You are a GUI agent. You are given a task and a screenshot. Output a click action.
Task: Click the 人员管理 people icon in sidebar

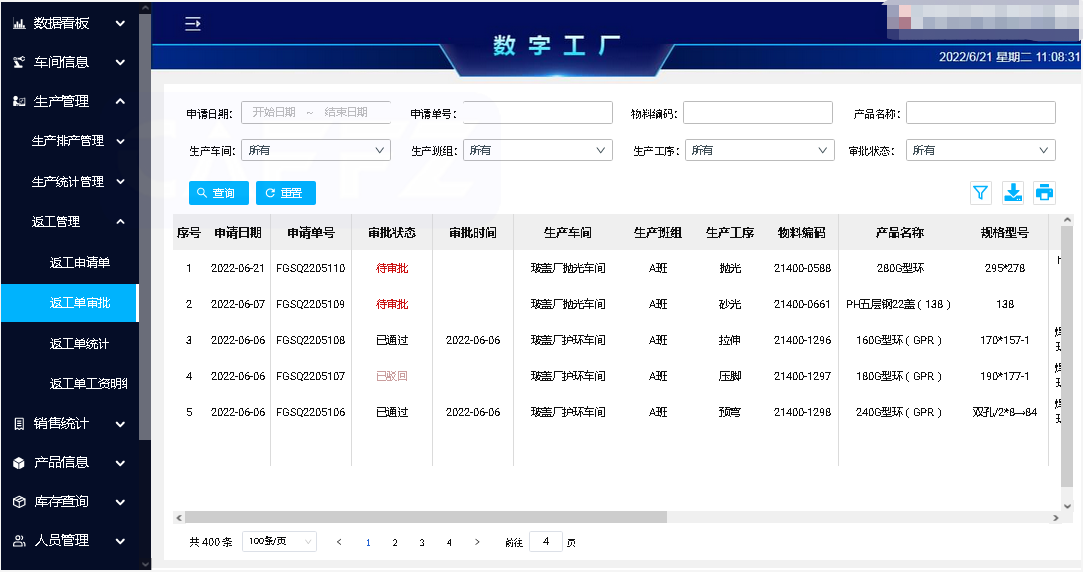tap(19, 540)
